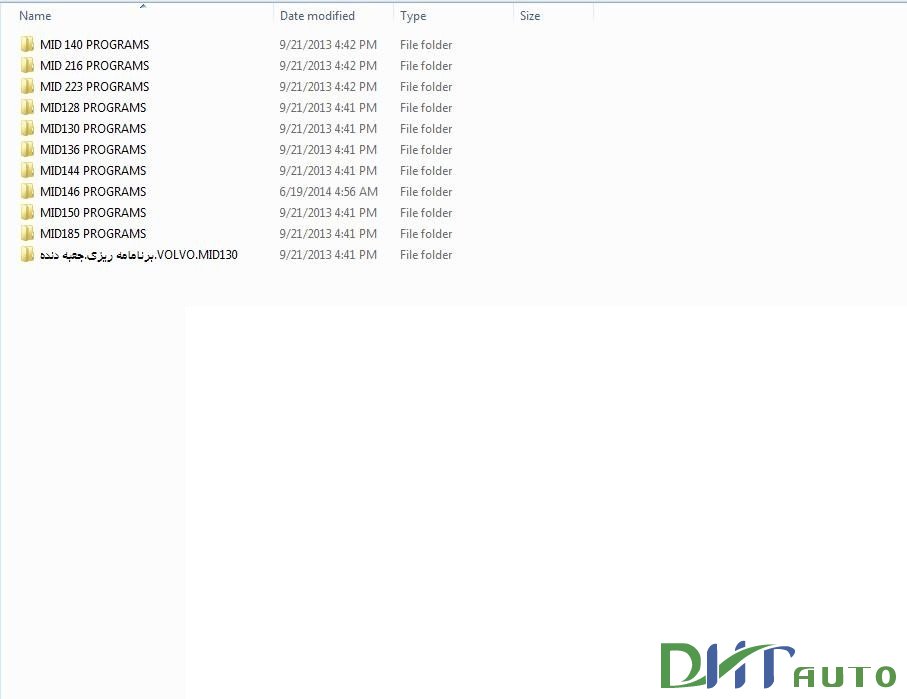The height and width of the screenshot is (699, 907).
Task: Click the MID 216 PROGRAMS folder icon
Action: 26,65
